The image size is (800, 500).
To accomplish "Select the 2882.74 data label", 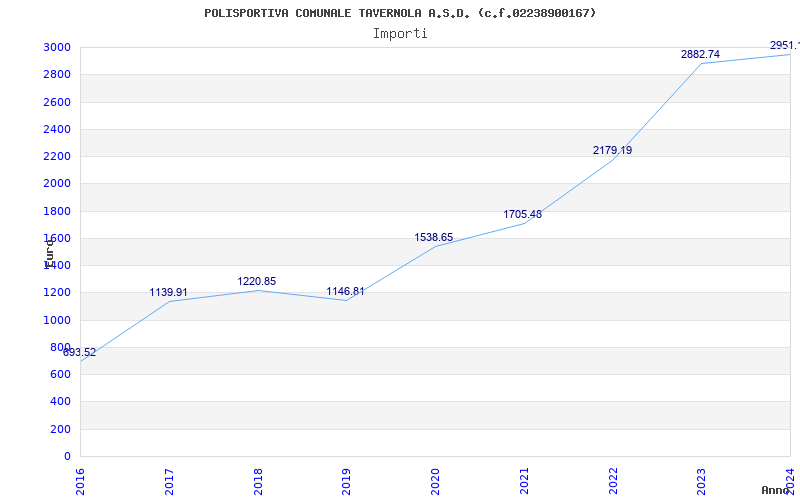I will tap(701, 54).
